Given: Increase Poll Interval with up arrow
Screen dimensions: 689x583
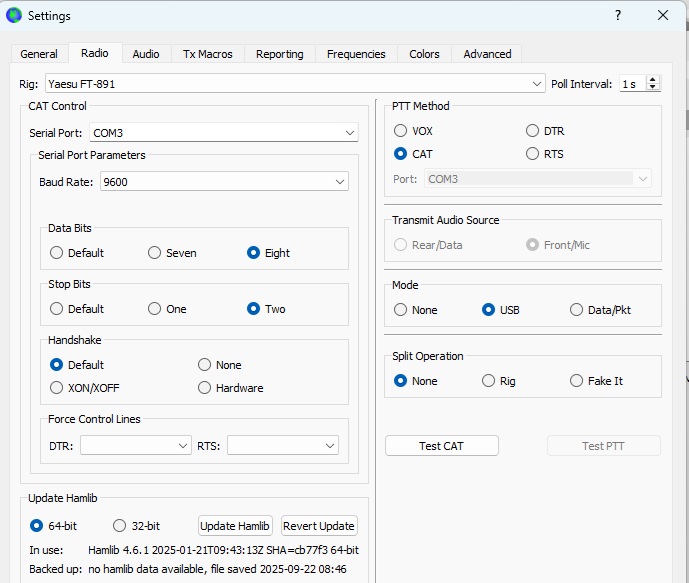Looking at the screenshot, I should (653, 80).
